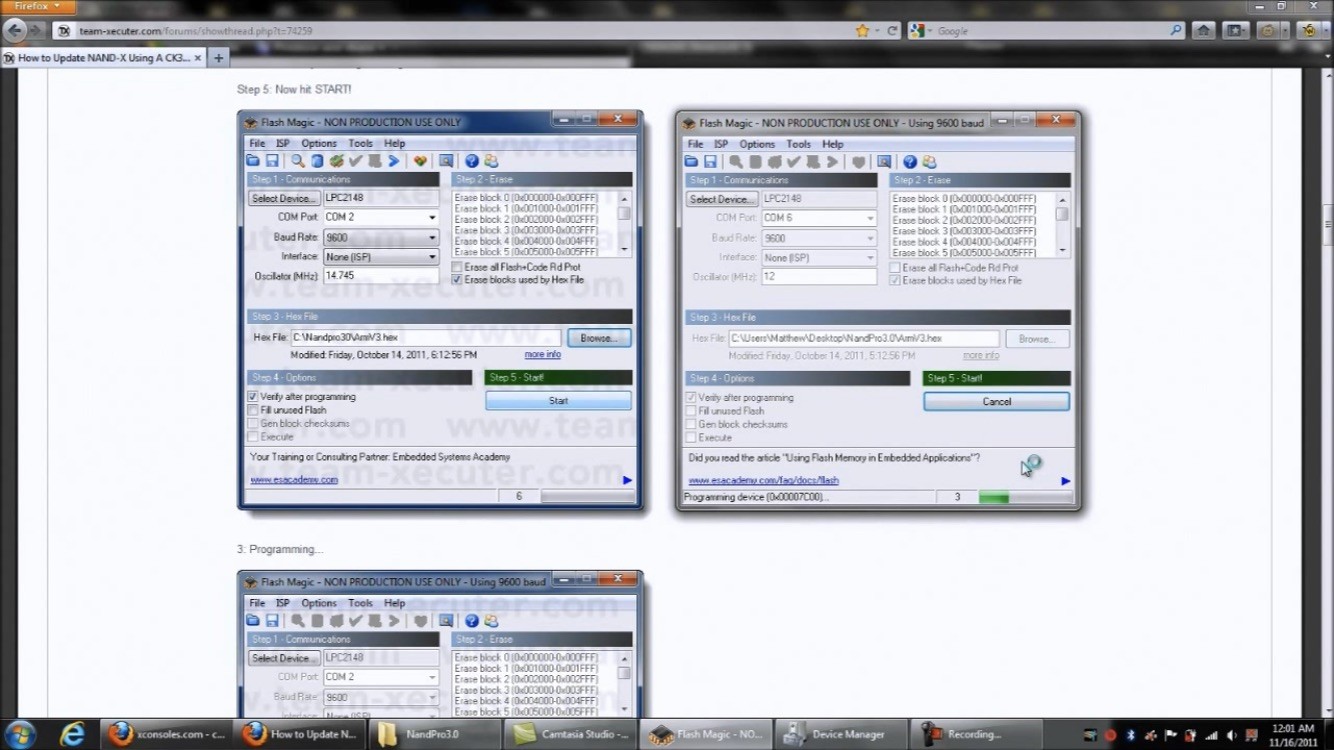Launch Internet Explorer from the taskbar

click(x=72, y=734)
